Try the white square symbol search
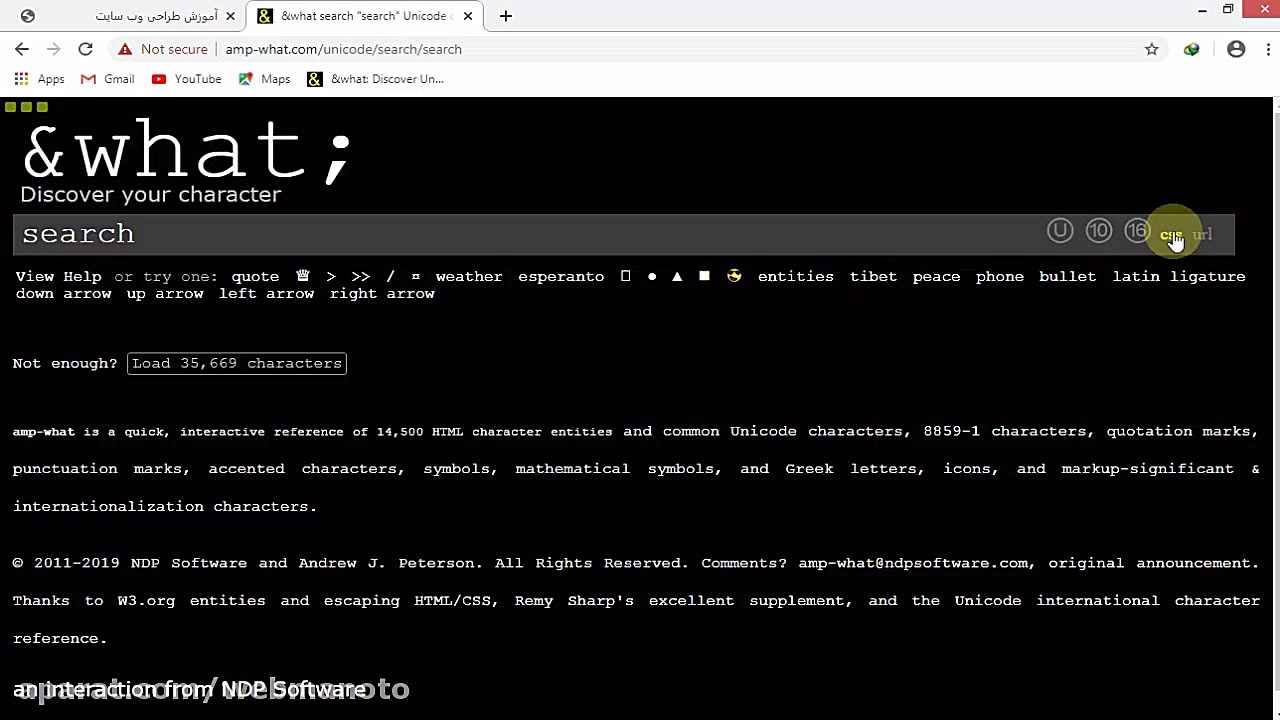Image resolution: width=1280 pixels, height=720 pixels. (x=704, y=276)
